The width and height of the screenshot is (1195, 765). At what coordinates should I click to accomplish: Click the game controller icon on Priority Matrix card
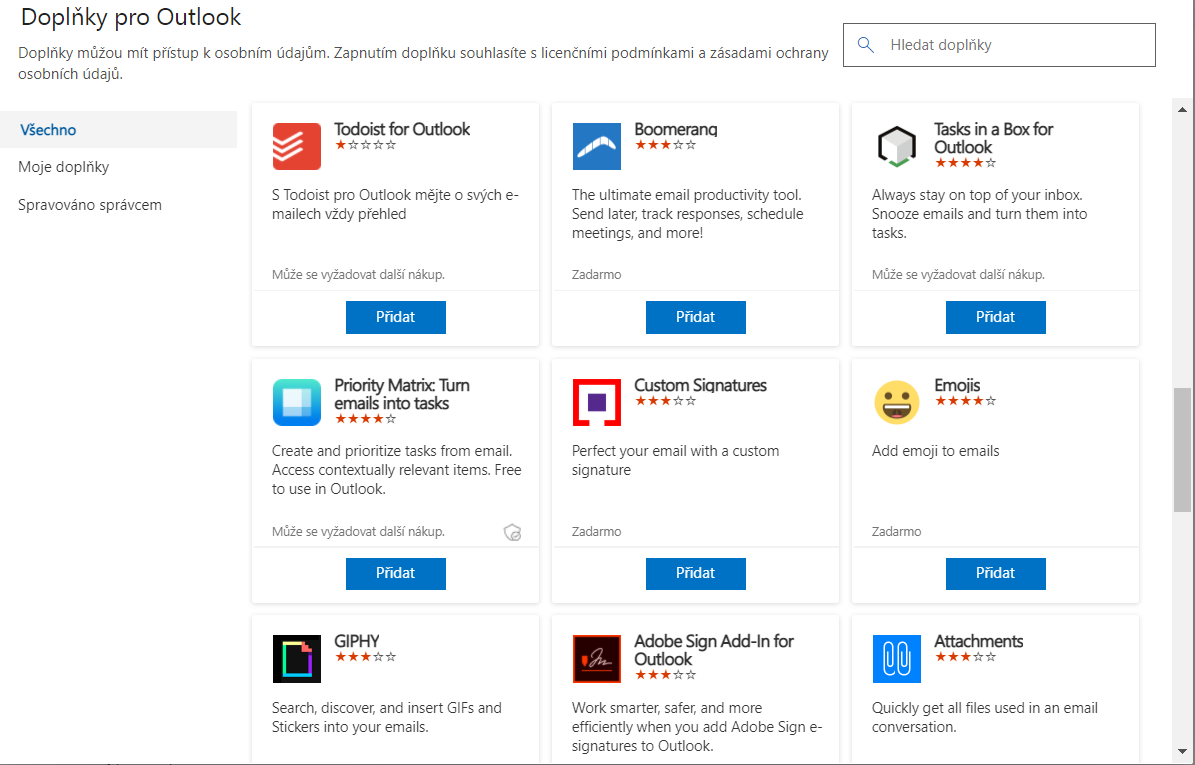(x=511, y=531)
